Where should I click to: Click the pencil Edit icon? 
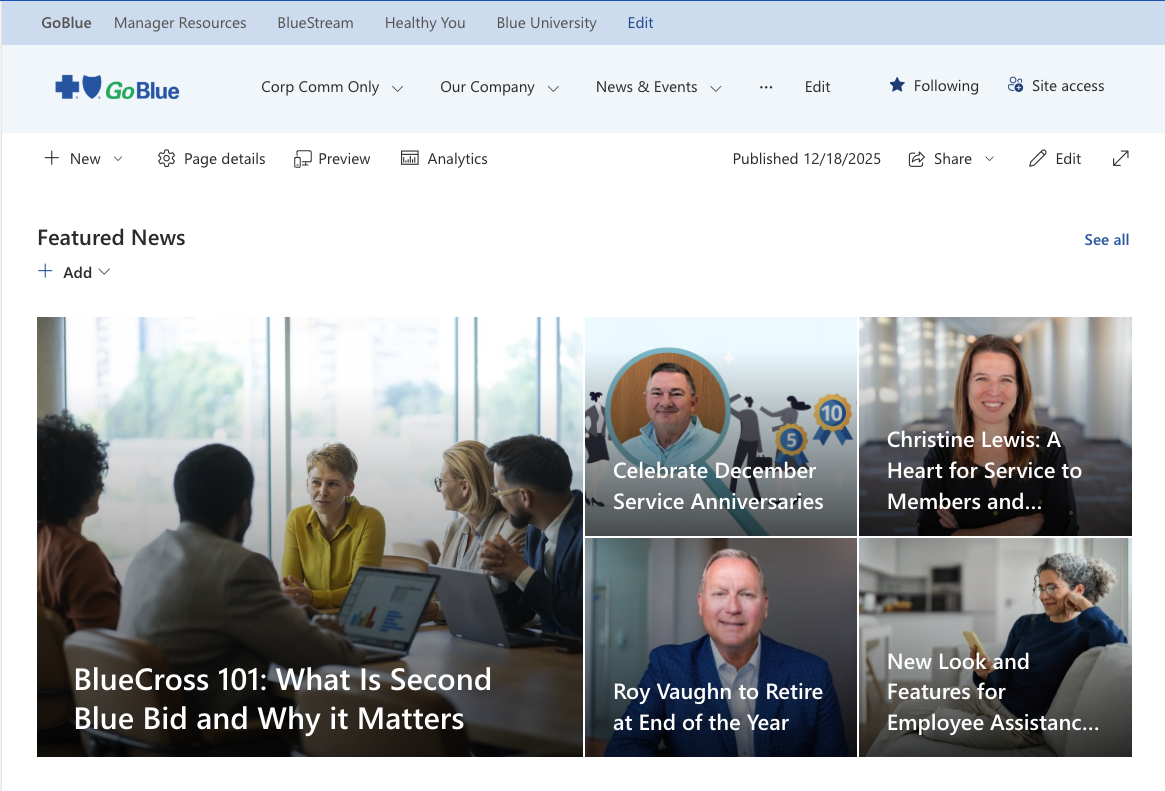click(x=1037, y=158)
